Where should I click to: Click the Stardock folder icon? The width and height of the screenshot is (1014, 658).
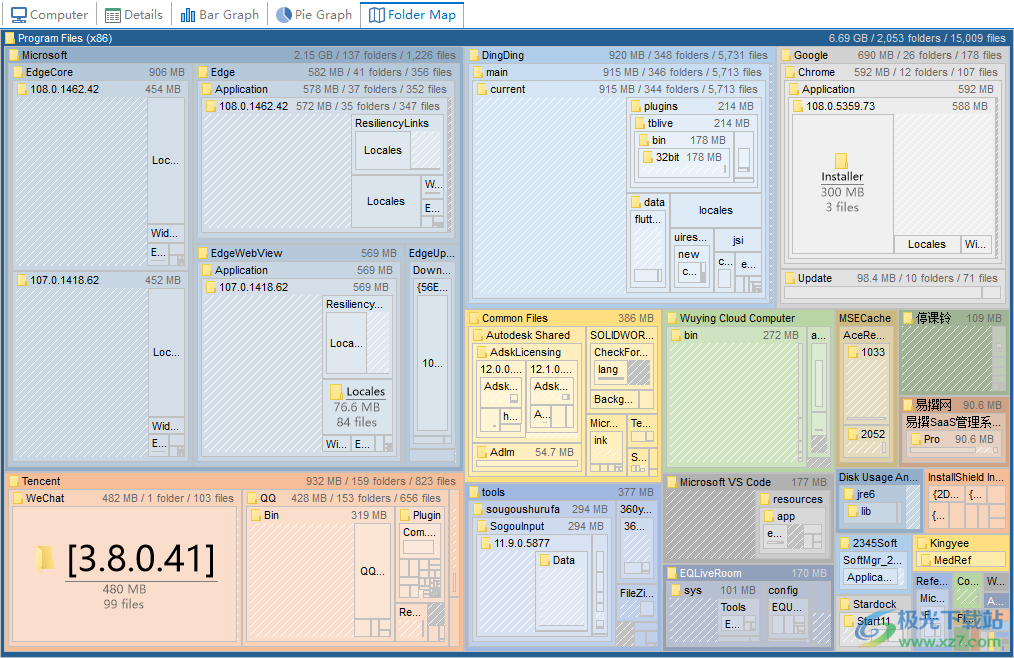point(845,604)
